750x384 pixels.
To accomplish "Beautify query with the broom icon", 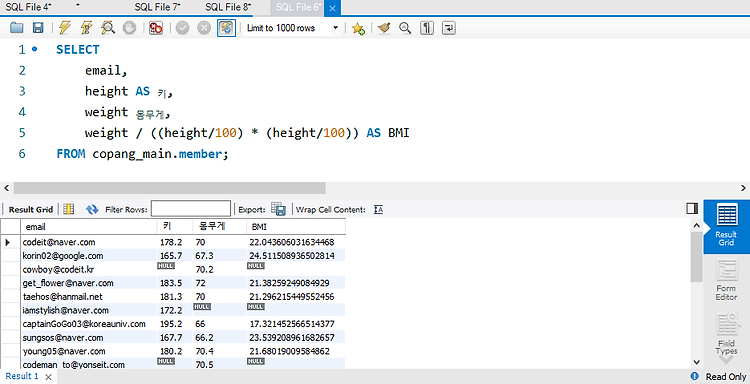I will pos(384,28).
